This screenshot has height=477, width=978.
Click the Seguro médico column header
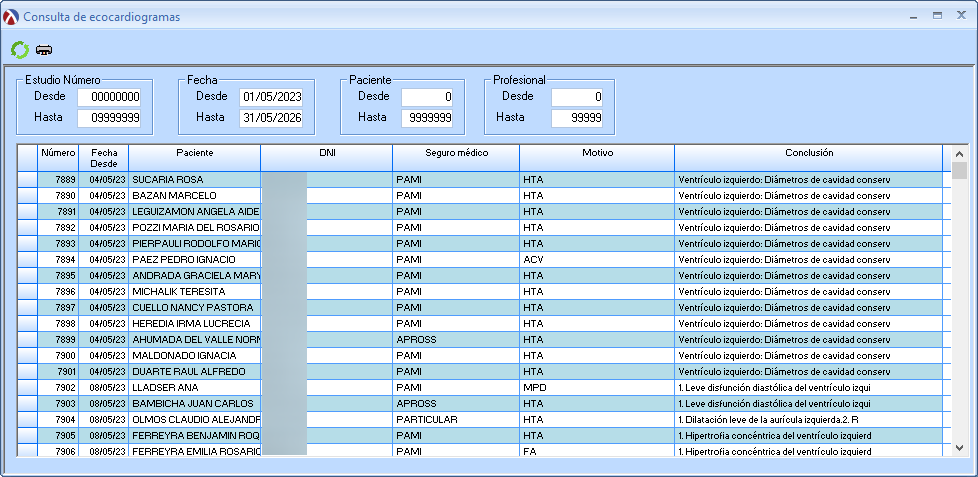click(456, 158)
